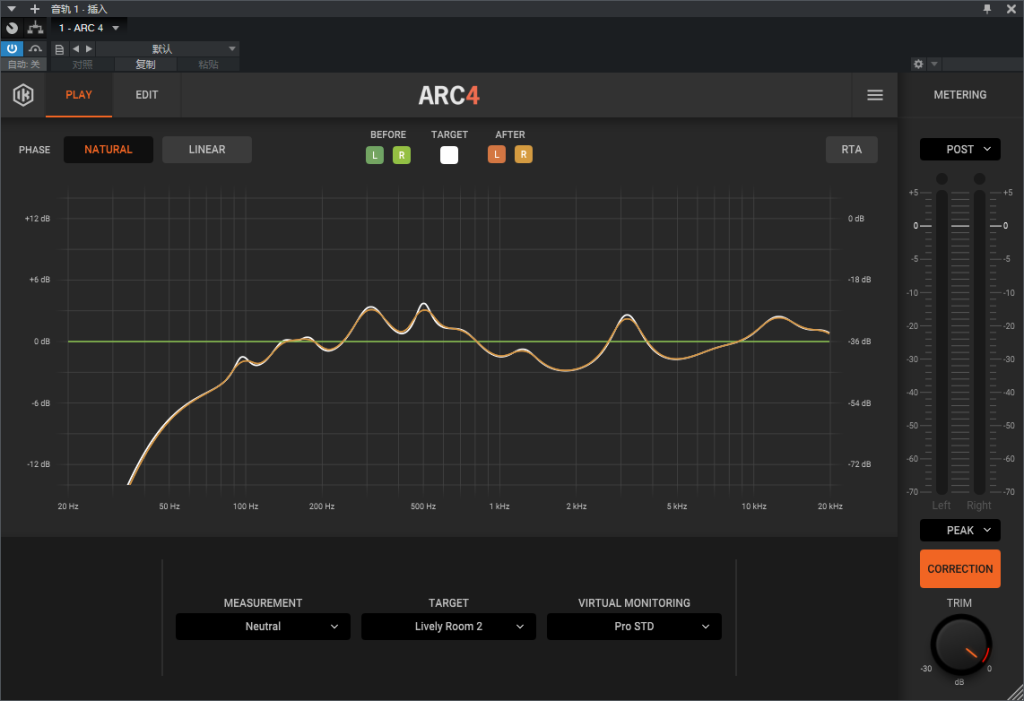The height and width of the screenshot is (701, 1024).
Task: Toggle the AFTER right channel R curve
Action: pos(523,154)
